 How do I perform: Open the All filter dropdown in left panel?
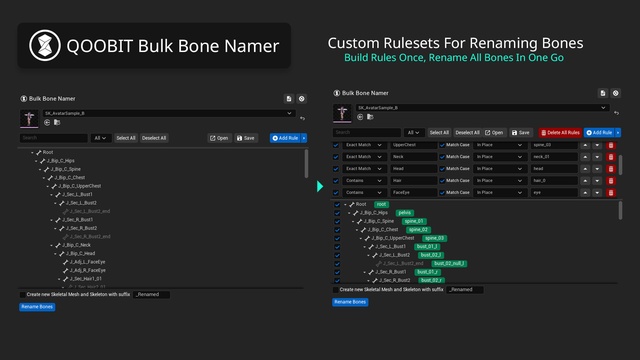(100, 138)
